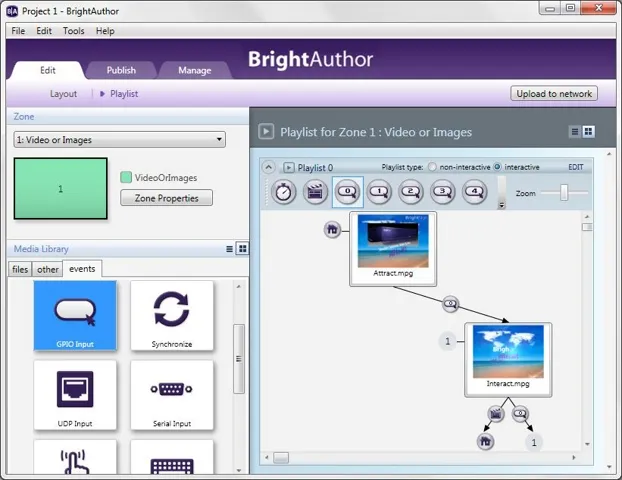This screenshot has height=480, width=622.
Task: Select the Interact.mpg thumbnail
Action: 508,351
